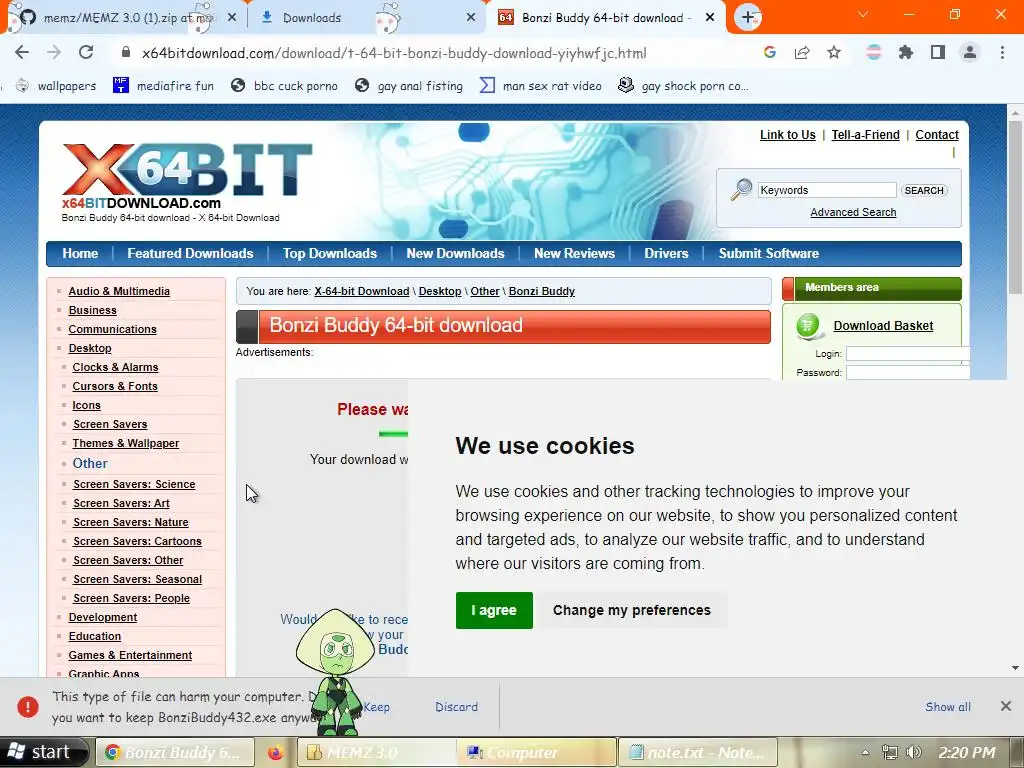
Task: Go forward with the browser arrow
Action: pyautogui.click(x=54, y=53)
